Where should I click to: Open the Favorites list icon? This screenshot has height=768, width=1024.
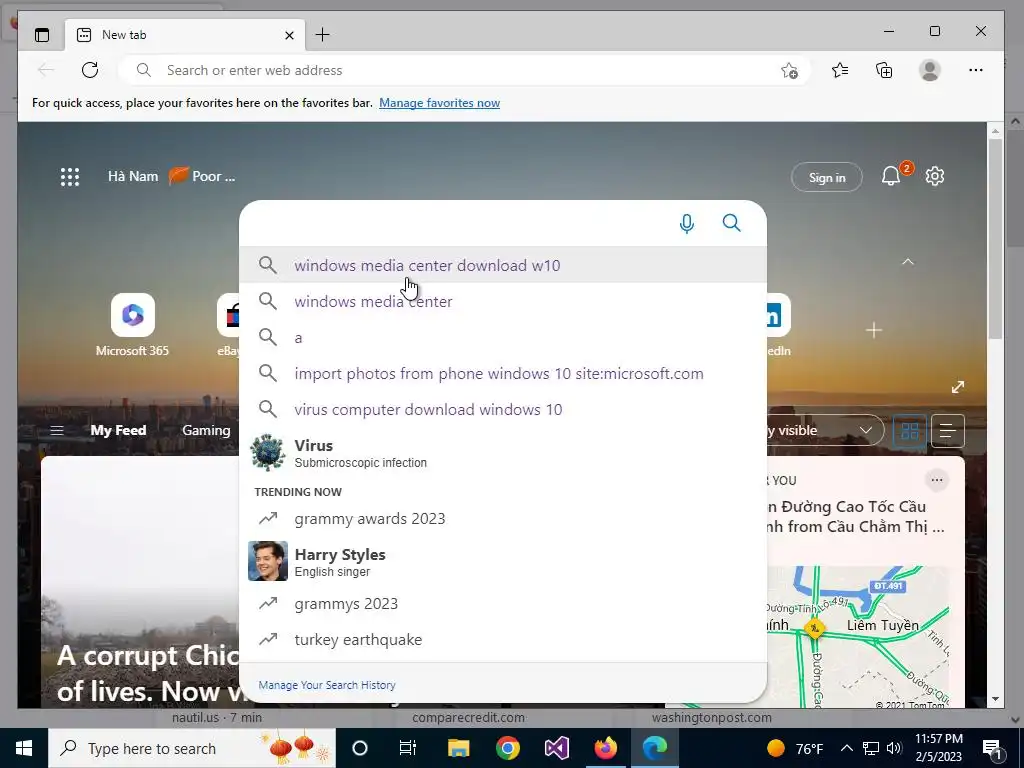click(840, 70)
